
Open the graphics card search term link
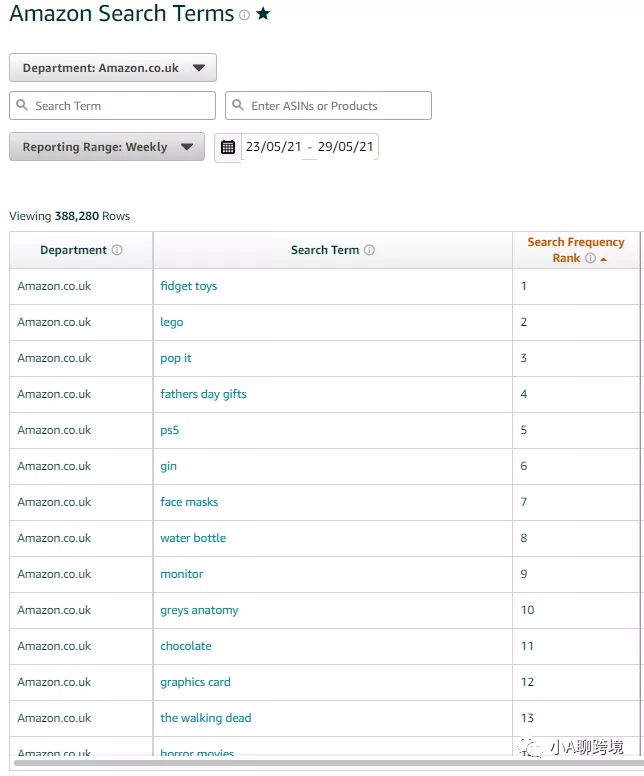coord(196,682)
